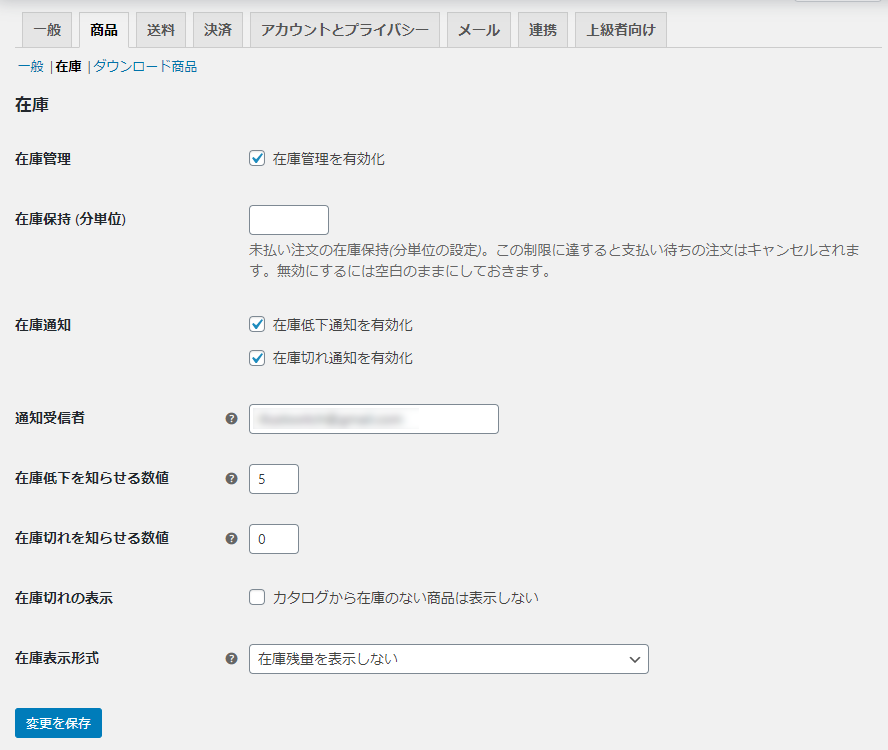The image size is (888, 750).
Task: Go to ダウンロード商品 sub-section
Action: point(145,66)
